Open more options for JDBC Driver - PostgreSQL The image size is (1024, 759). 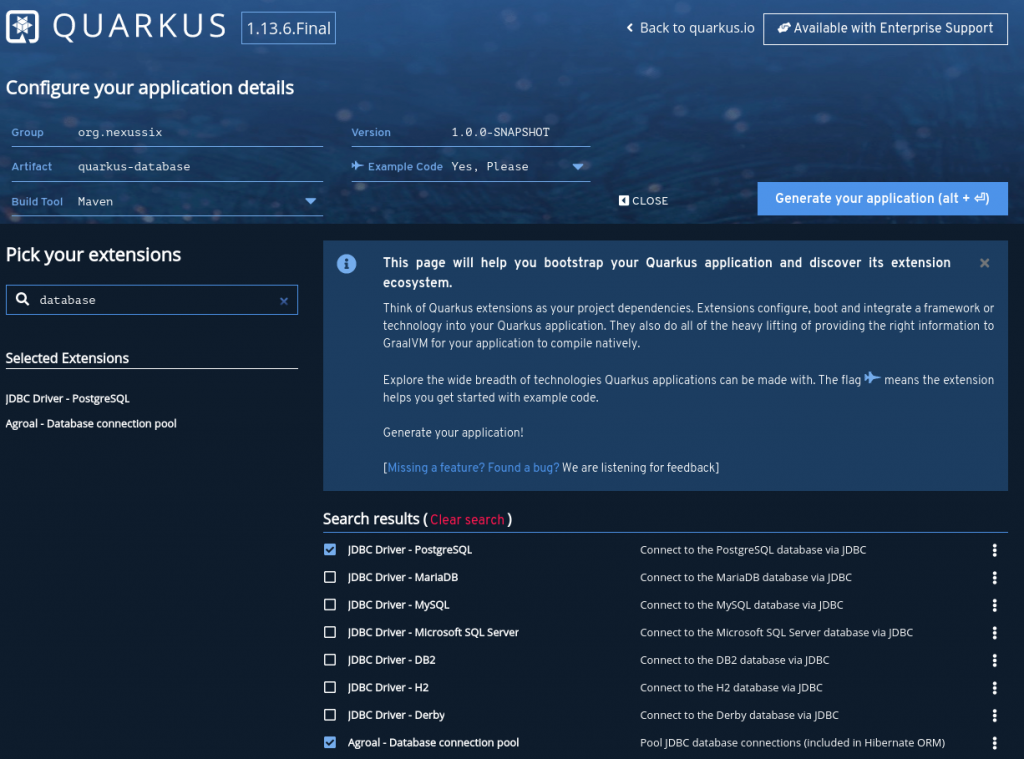(x=994, y=550)
